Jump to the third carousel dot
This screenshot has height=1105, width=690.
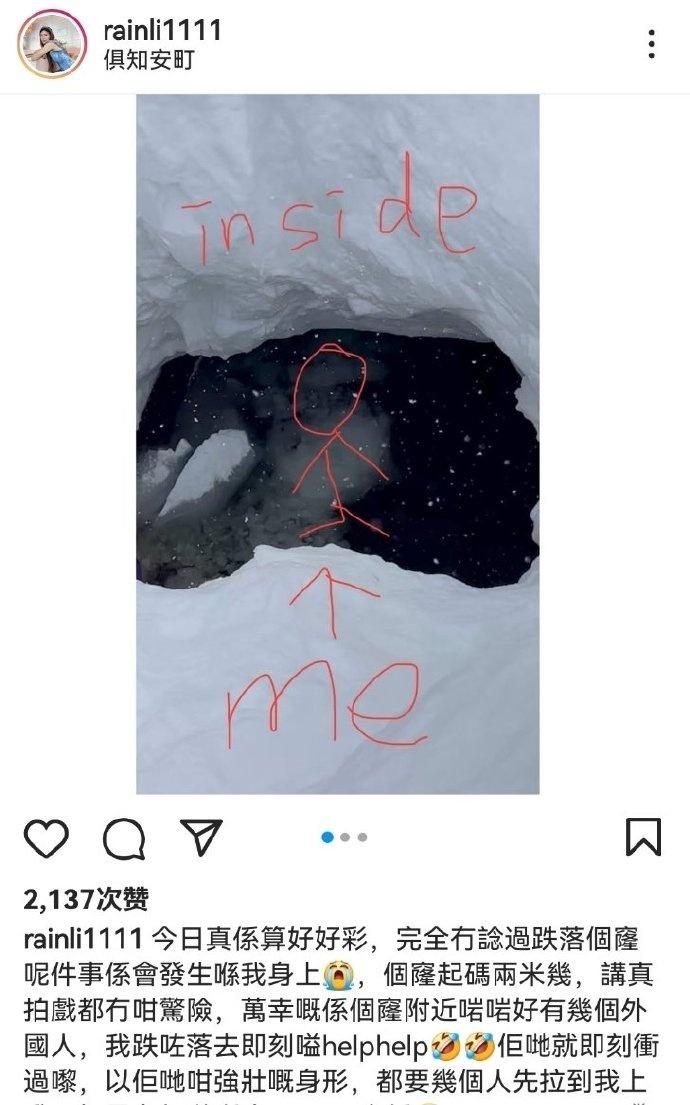[x=362, y=837]
